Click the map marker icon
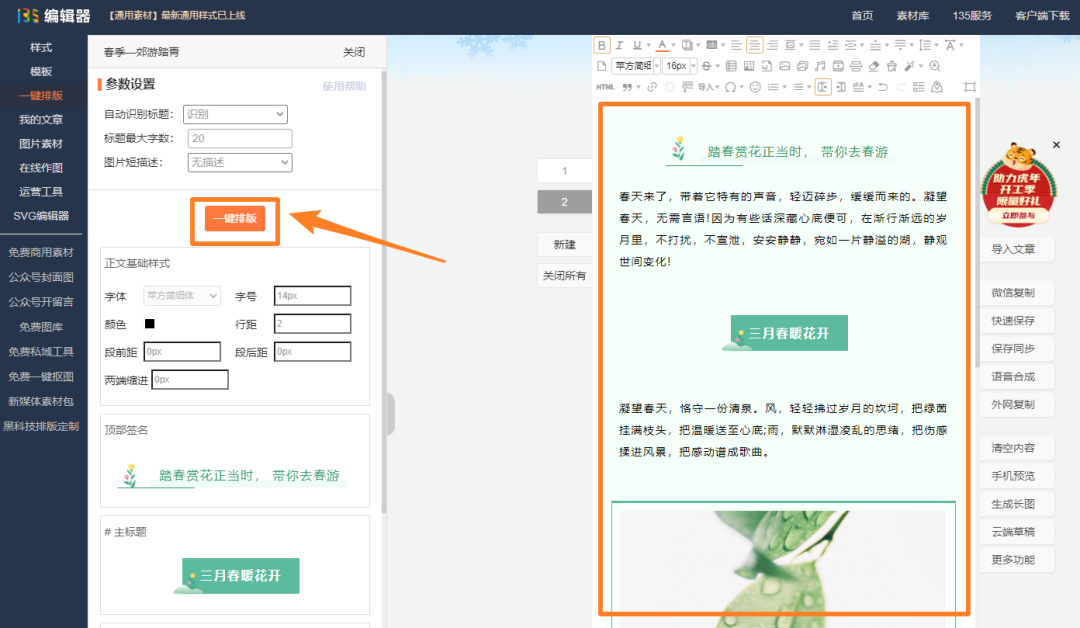The width and height of the screenshot is (1080, 628). tap(937, 87)
